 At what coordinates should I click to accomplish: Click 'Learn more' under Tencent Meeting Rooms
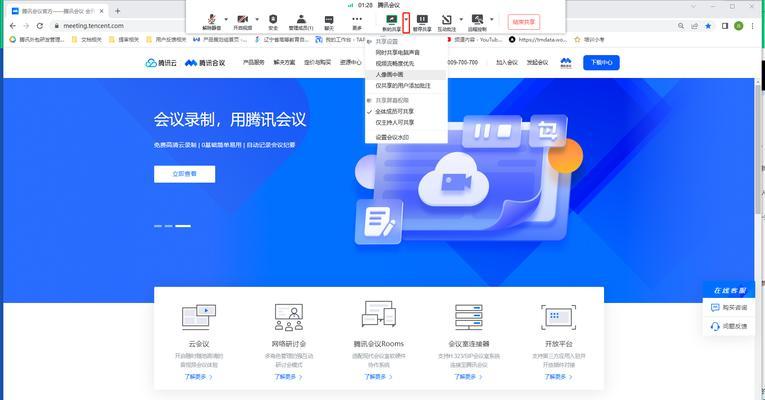378,377
